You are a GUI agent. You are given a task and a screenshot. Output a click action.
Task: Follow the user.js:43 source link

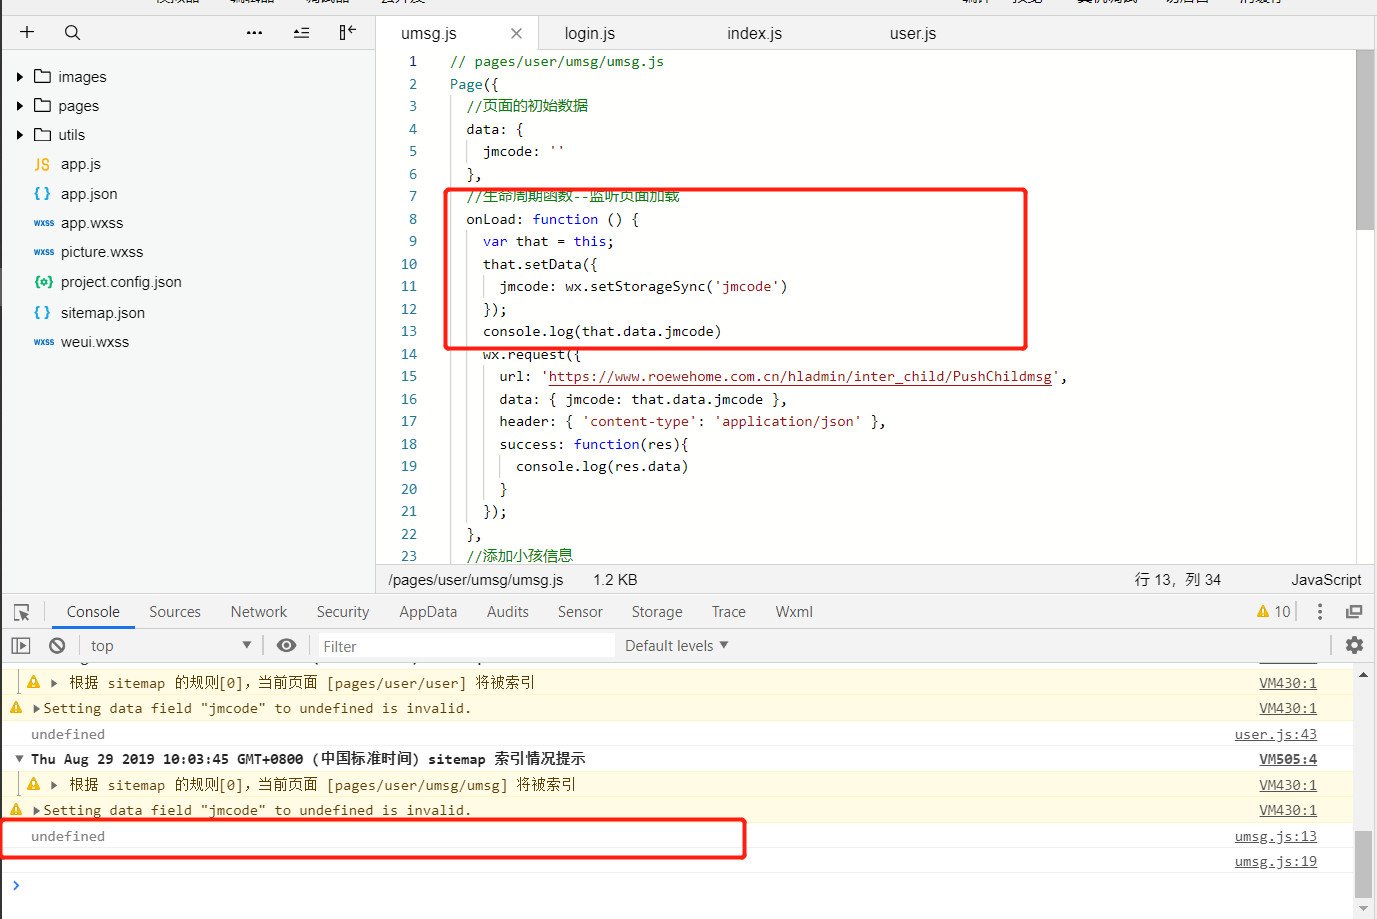[1276, 734]
